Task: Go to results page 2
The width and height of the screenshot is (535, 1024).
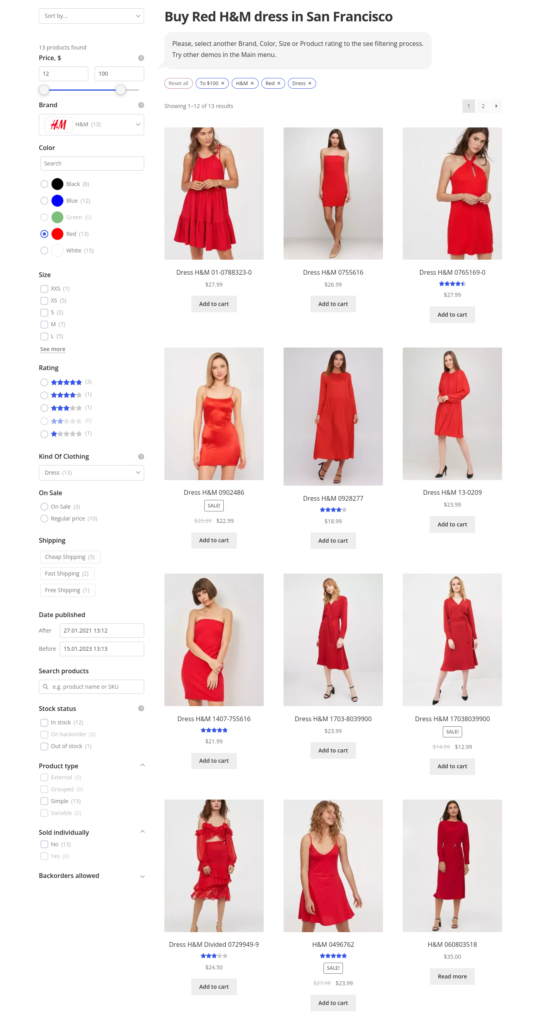Action: [483, 106]
